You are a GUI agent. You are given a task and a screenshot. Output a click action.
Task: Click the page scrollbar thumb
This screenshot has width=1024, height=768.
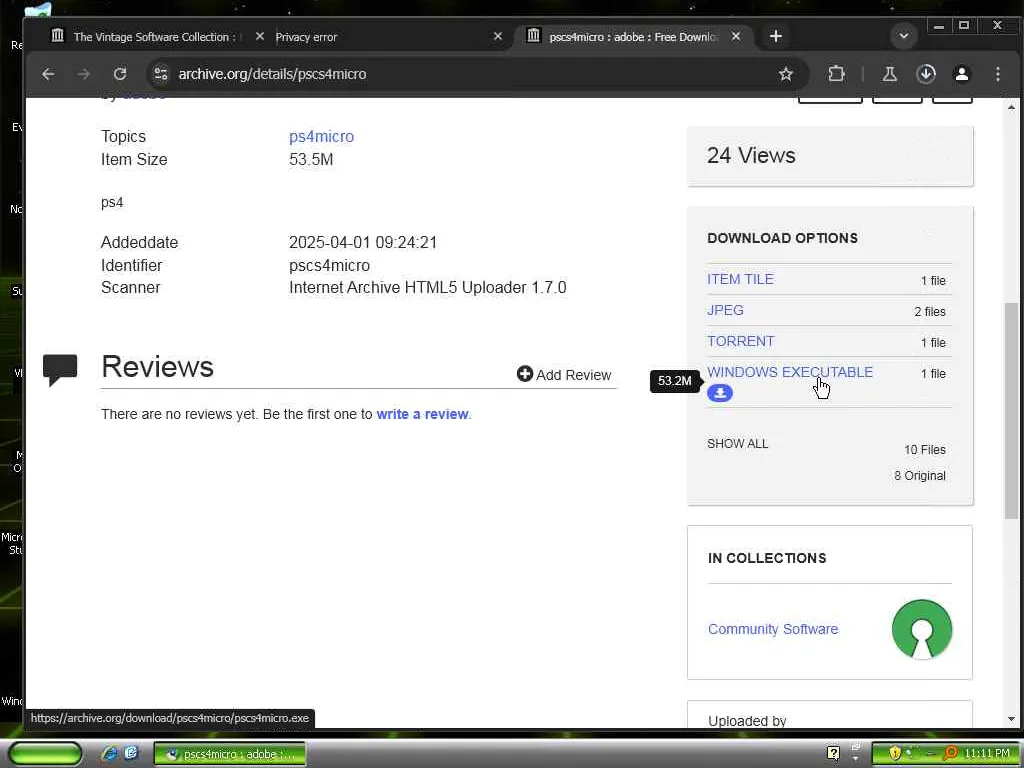(1011, 411)
